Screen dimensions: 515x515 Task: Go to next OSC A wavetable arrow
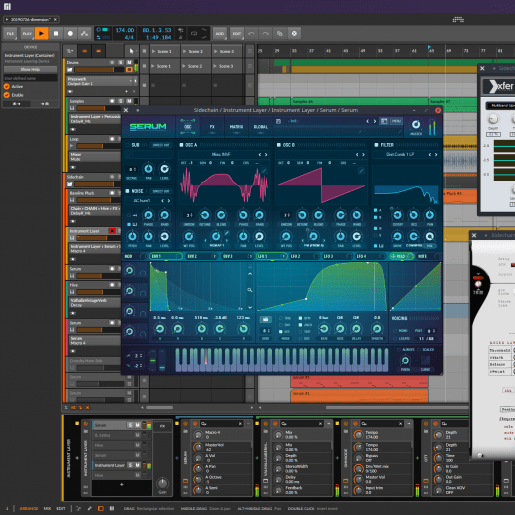pyautogui.click(x=266, y=155)
